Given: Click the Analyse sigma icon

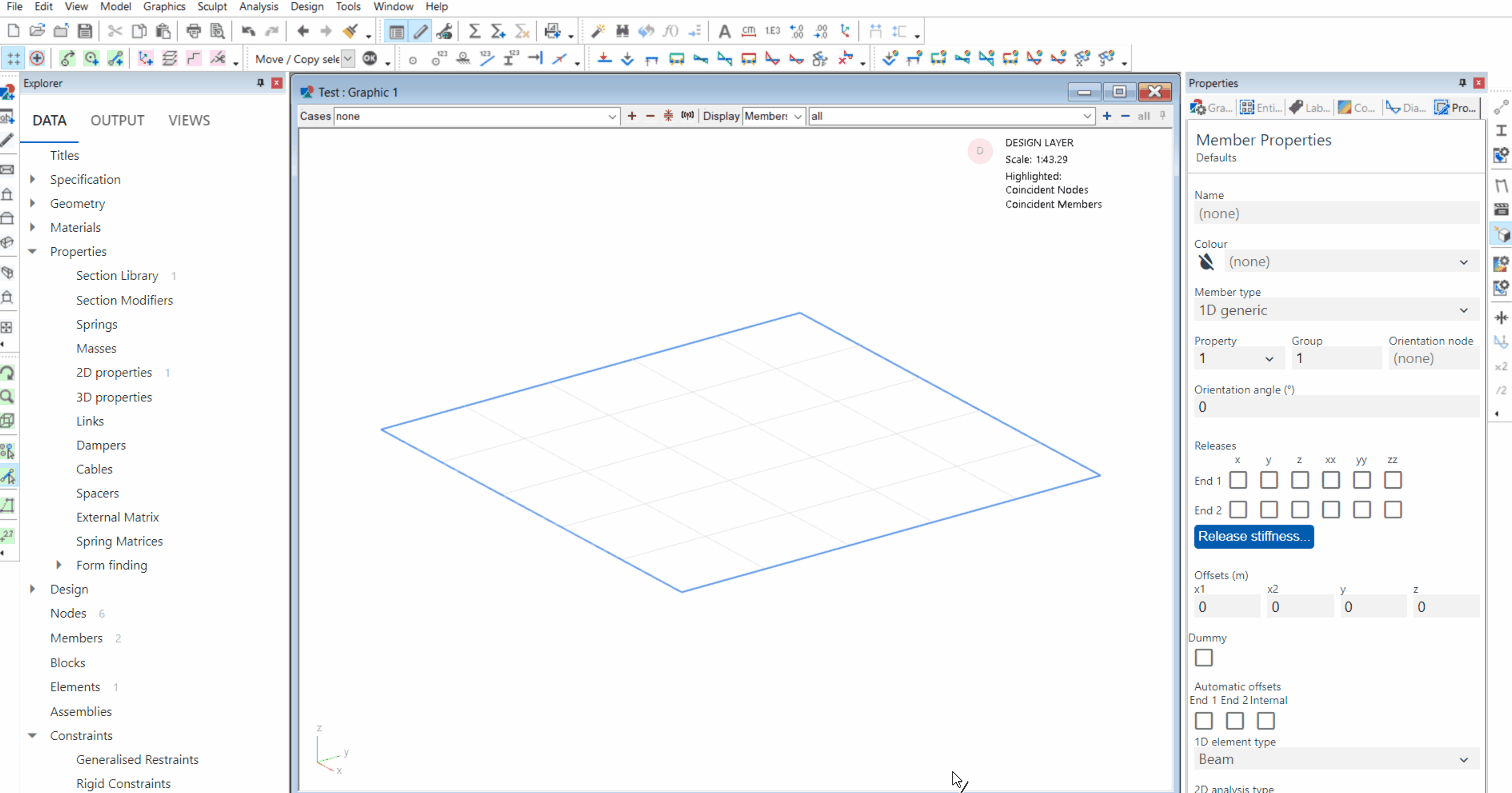Looking at the screenshot, I should [x=474, y=31].
